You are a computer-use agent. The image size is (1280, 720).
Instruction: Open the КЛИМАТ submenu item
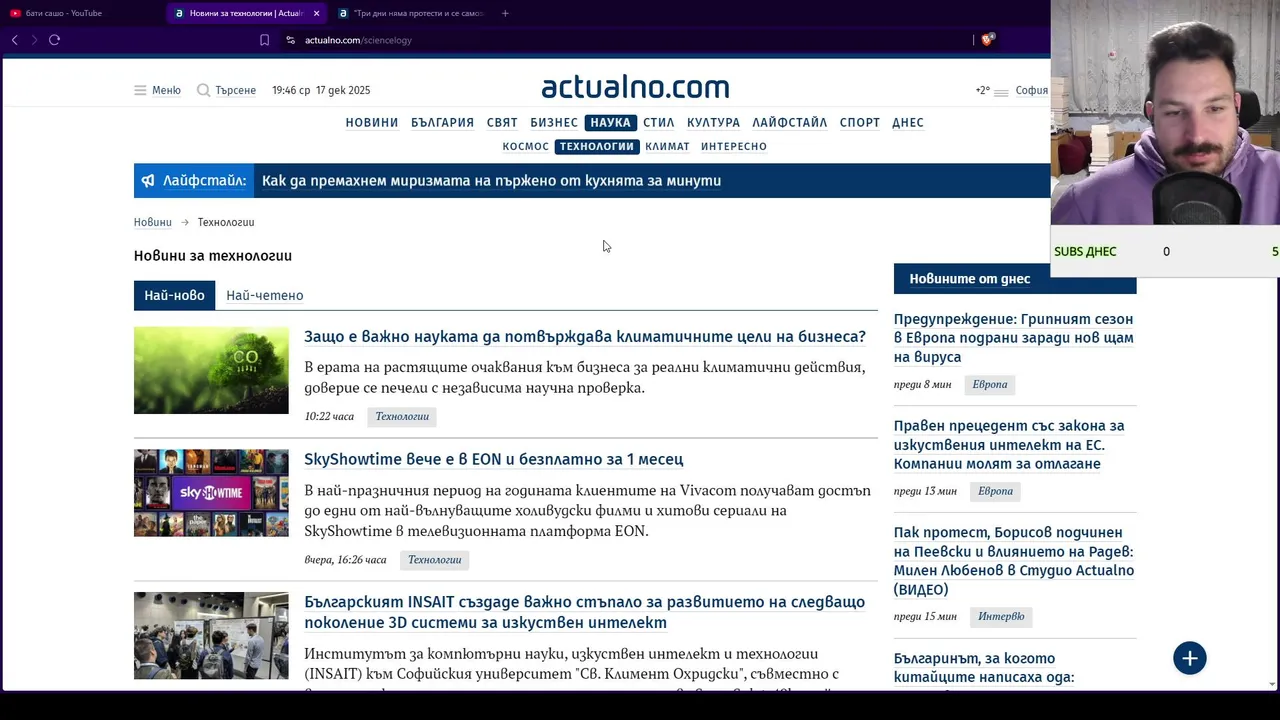pyautogui.click(x=667, y=147)
